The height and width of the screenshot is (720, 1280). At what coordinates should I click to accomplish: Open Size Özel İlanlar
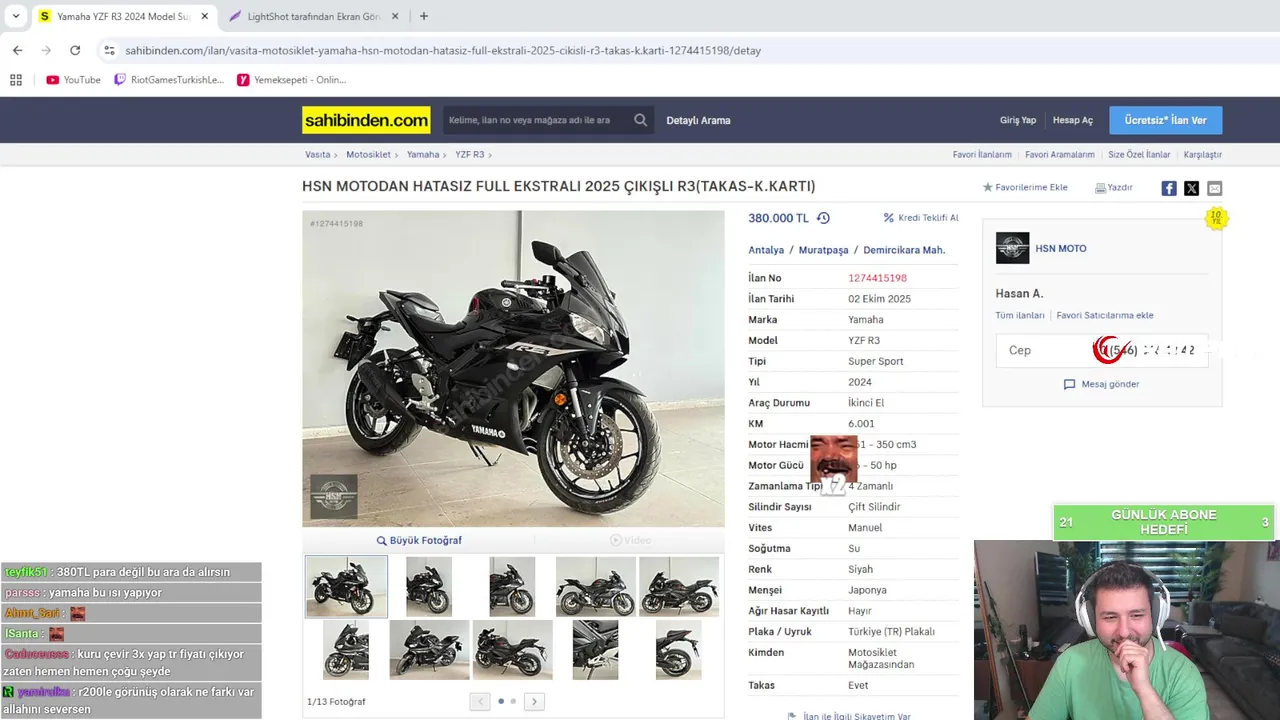point(1139,155)
